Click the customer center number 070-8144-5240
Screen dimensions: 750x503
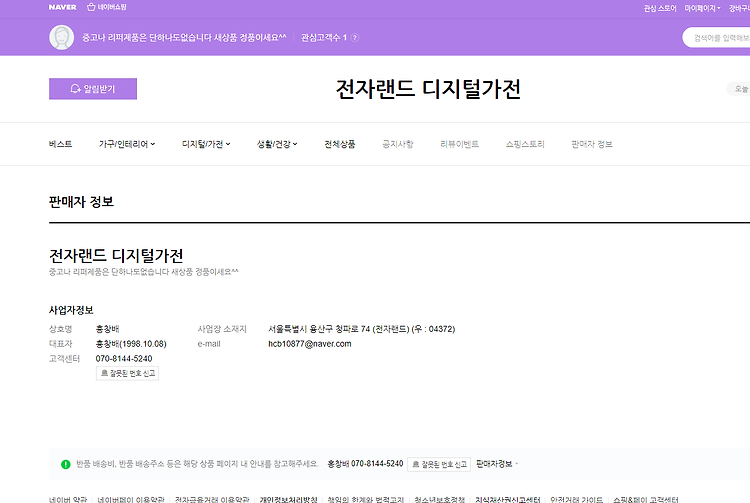coord(124,359)
